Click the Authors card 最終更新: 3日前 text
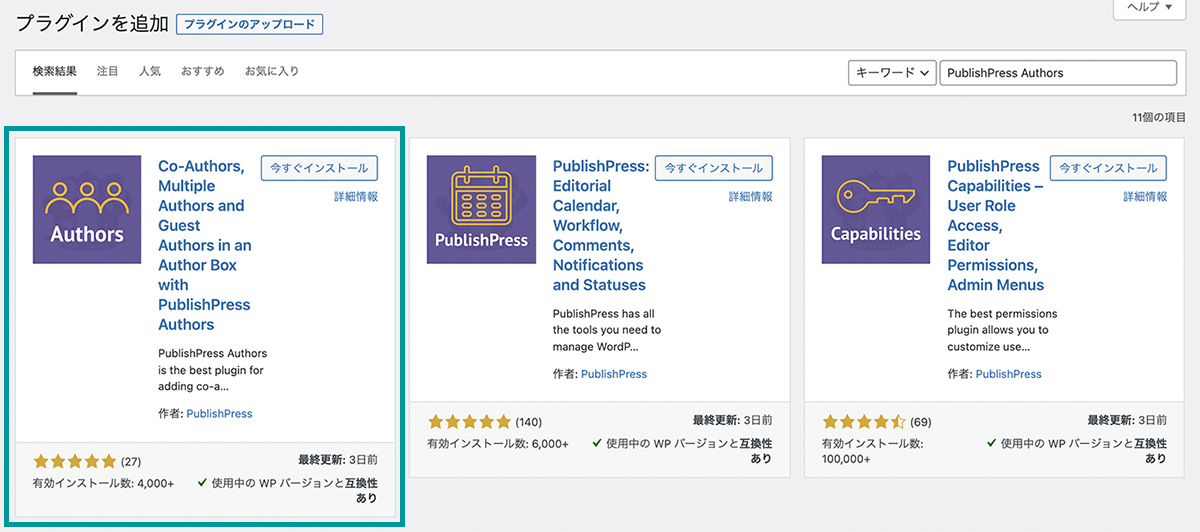Viewport: 1200px width, 532px height. (x=338, y=461)
